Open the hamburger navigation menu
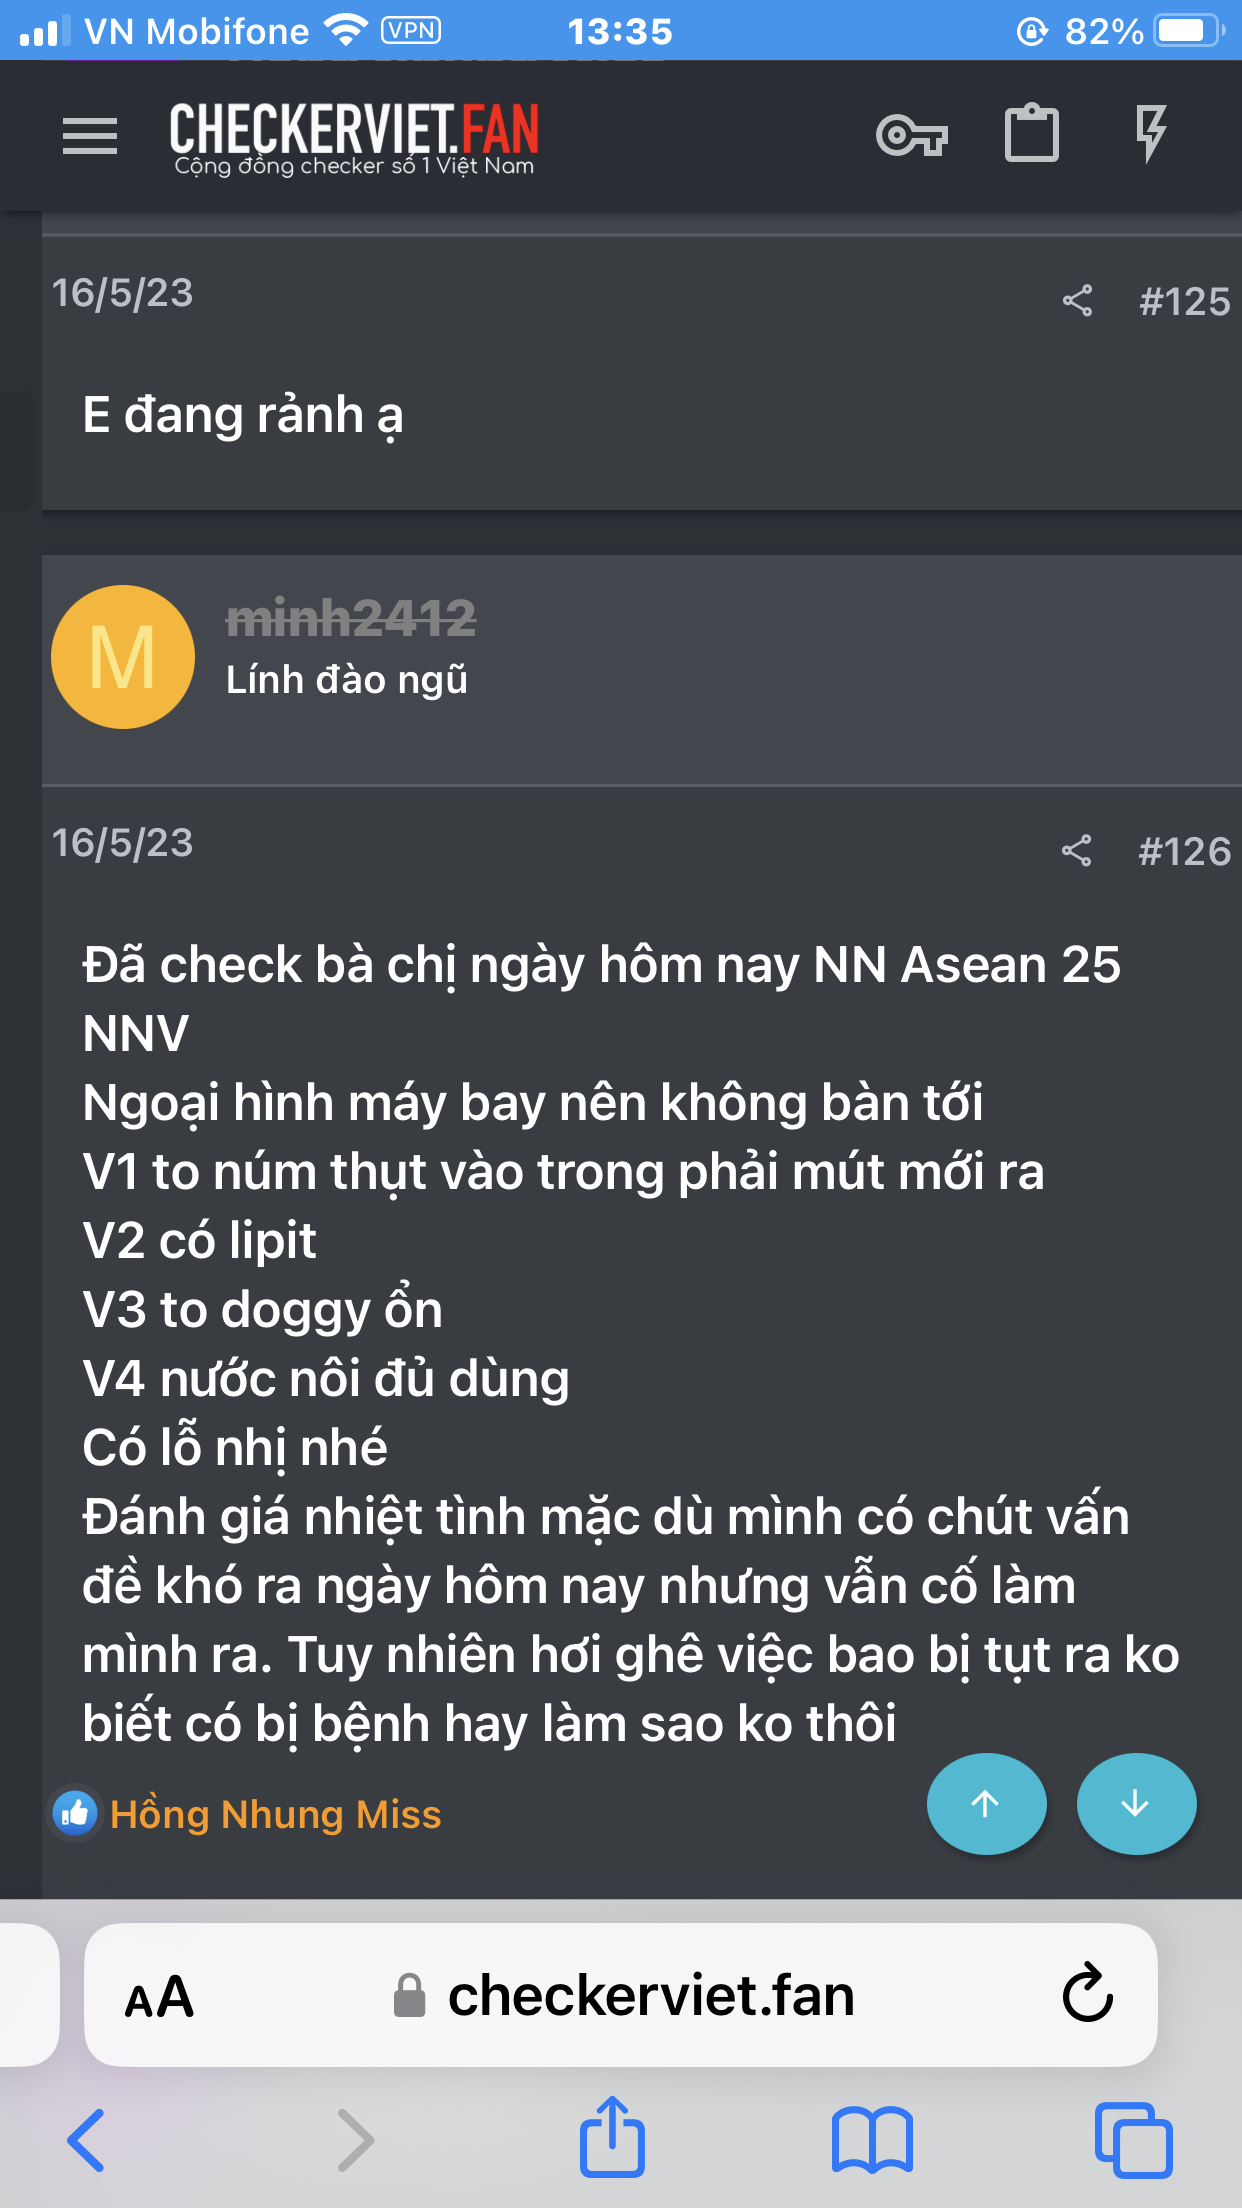 click(90, 136)
